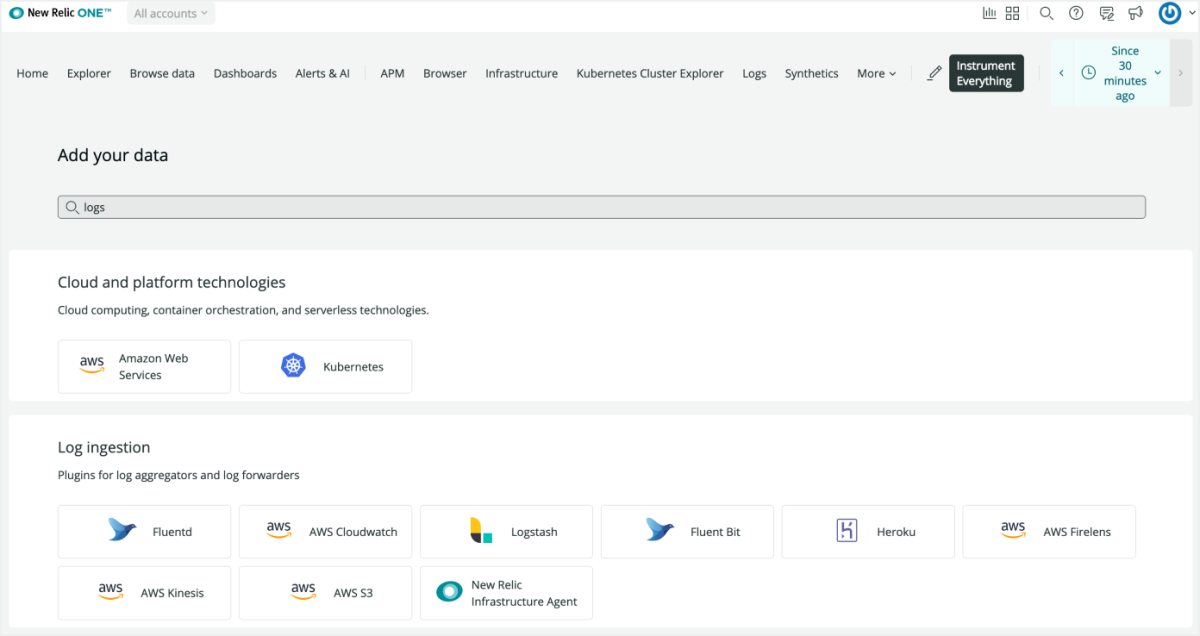The image size is (1200, 636).
Task: Open the feedback chat icon
Action: [x=1106, y=13]
